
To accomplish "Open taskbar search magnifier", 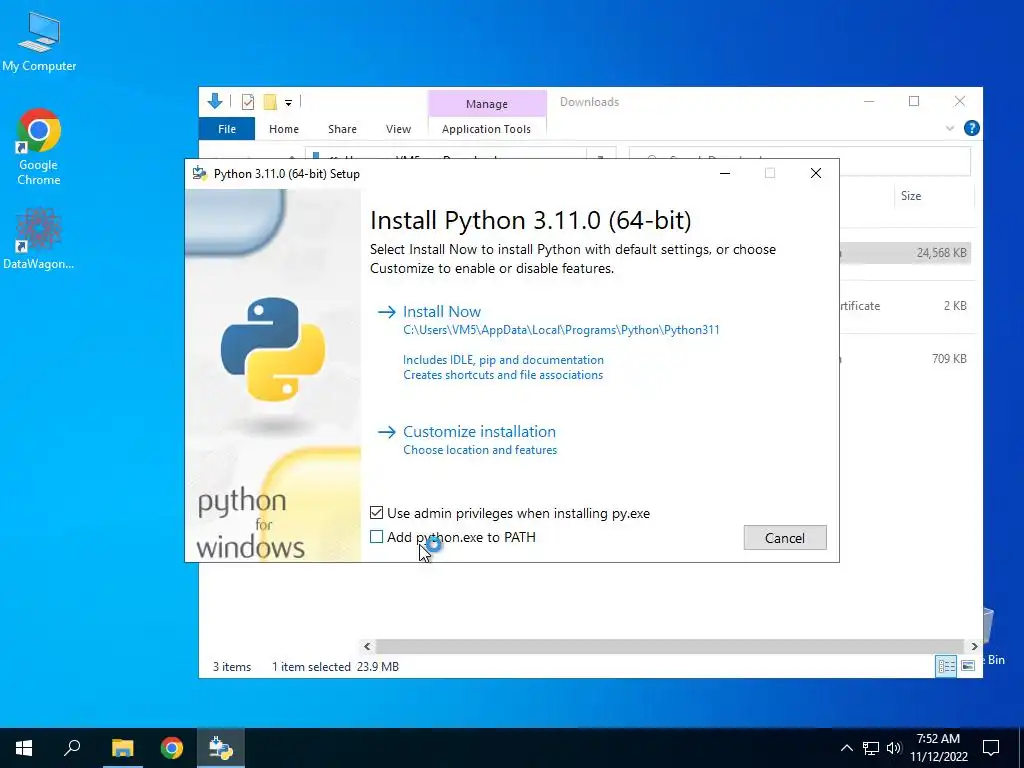I will (x=72, y=748).
